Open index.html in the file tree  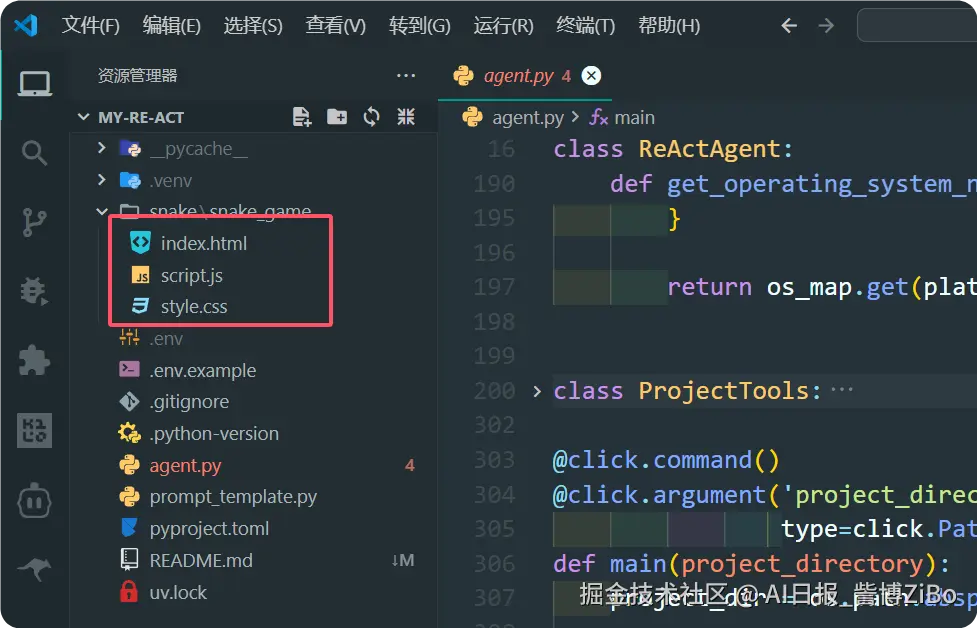tap(204, 243)
